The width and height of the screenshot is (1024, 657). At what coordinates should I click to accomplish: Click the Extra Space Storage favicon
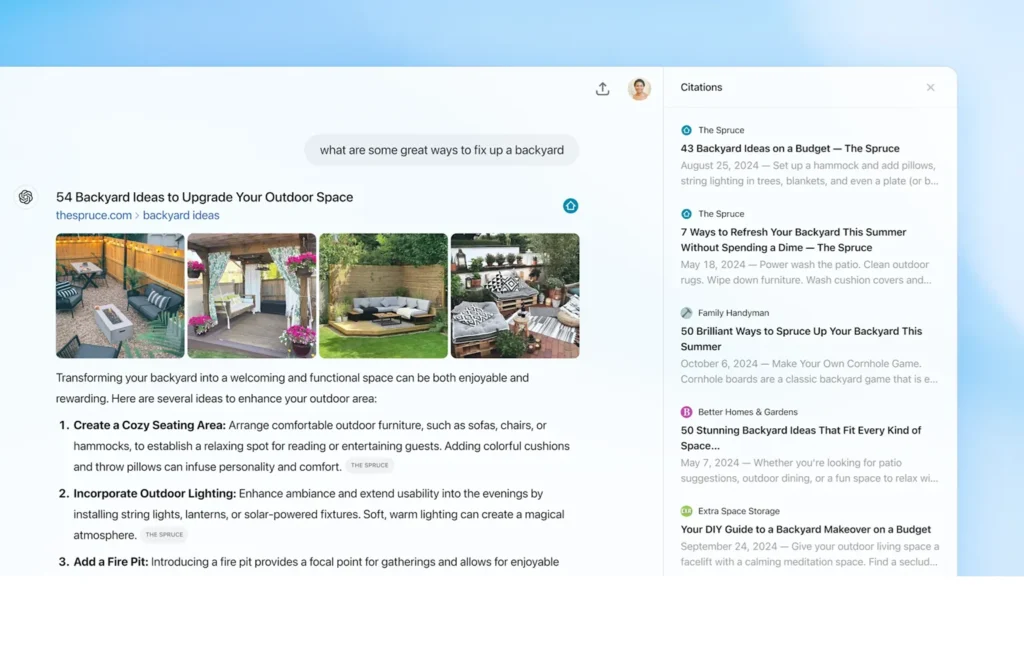(x=686, y=511)
